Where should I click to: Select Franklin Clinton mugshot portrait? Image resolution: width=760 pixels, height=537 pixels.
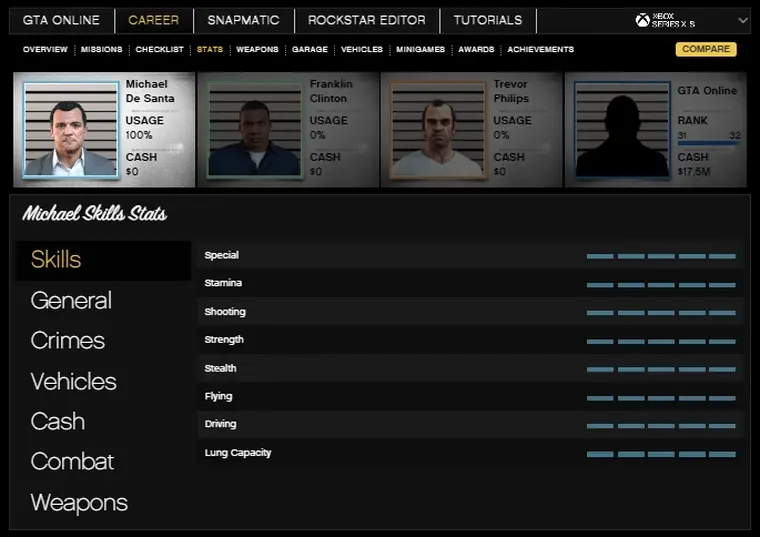[x=254, y=129]
